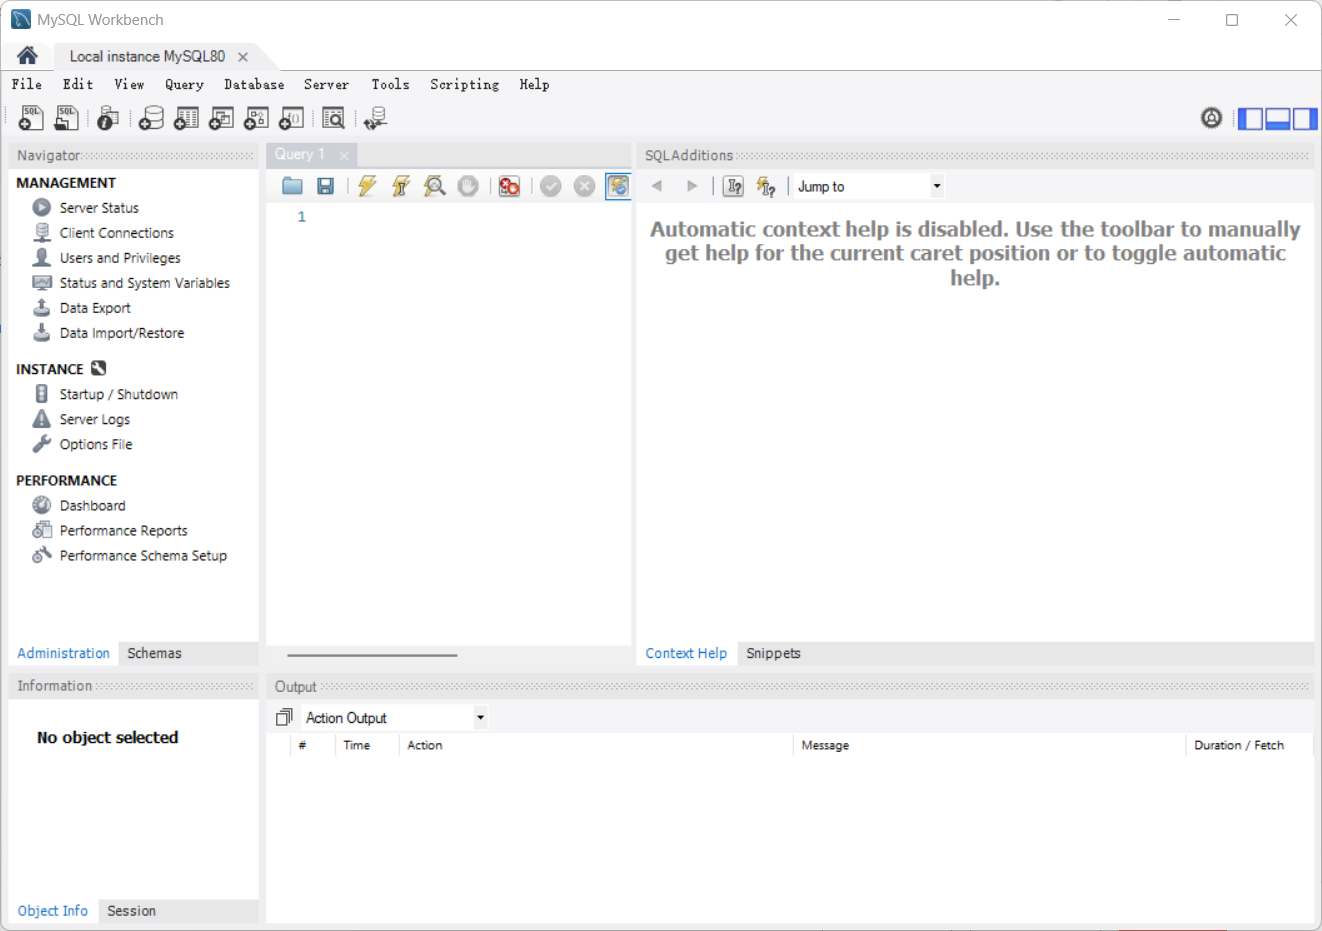Create new table icon
The image size is (1322, 931).
(186, 118)
